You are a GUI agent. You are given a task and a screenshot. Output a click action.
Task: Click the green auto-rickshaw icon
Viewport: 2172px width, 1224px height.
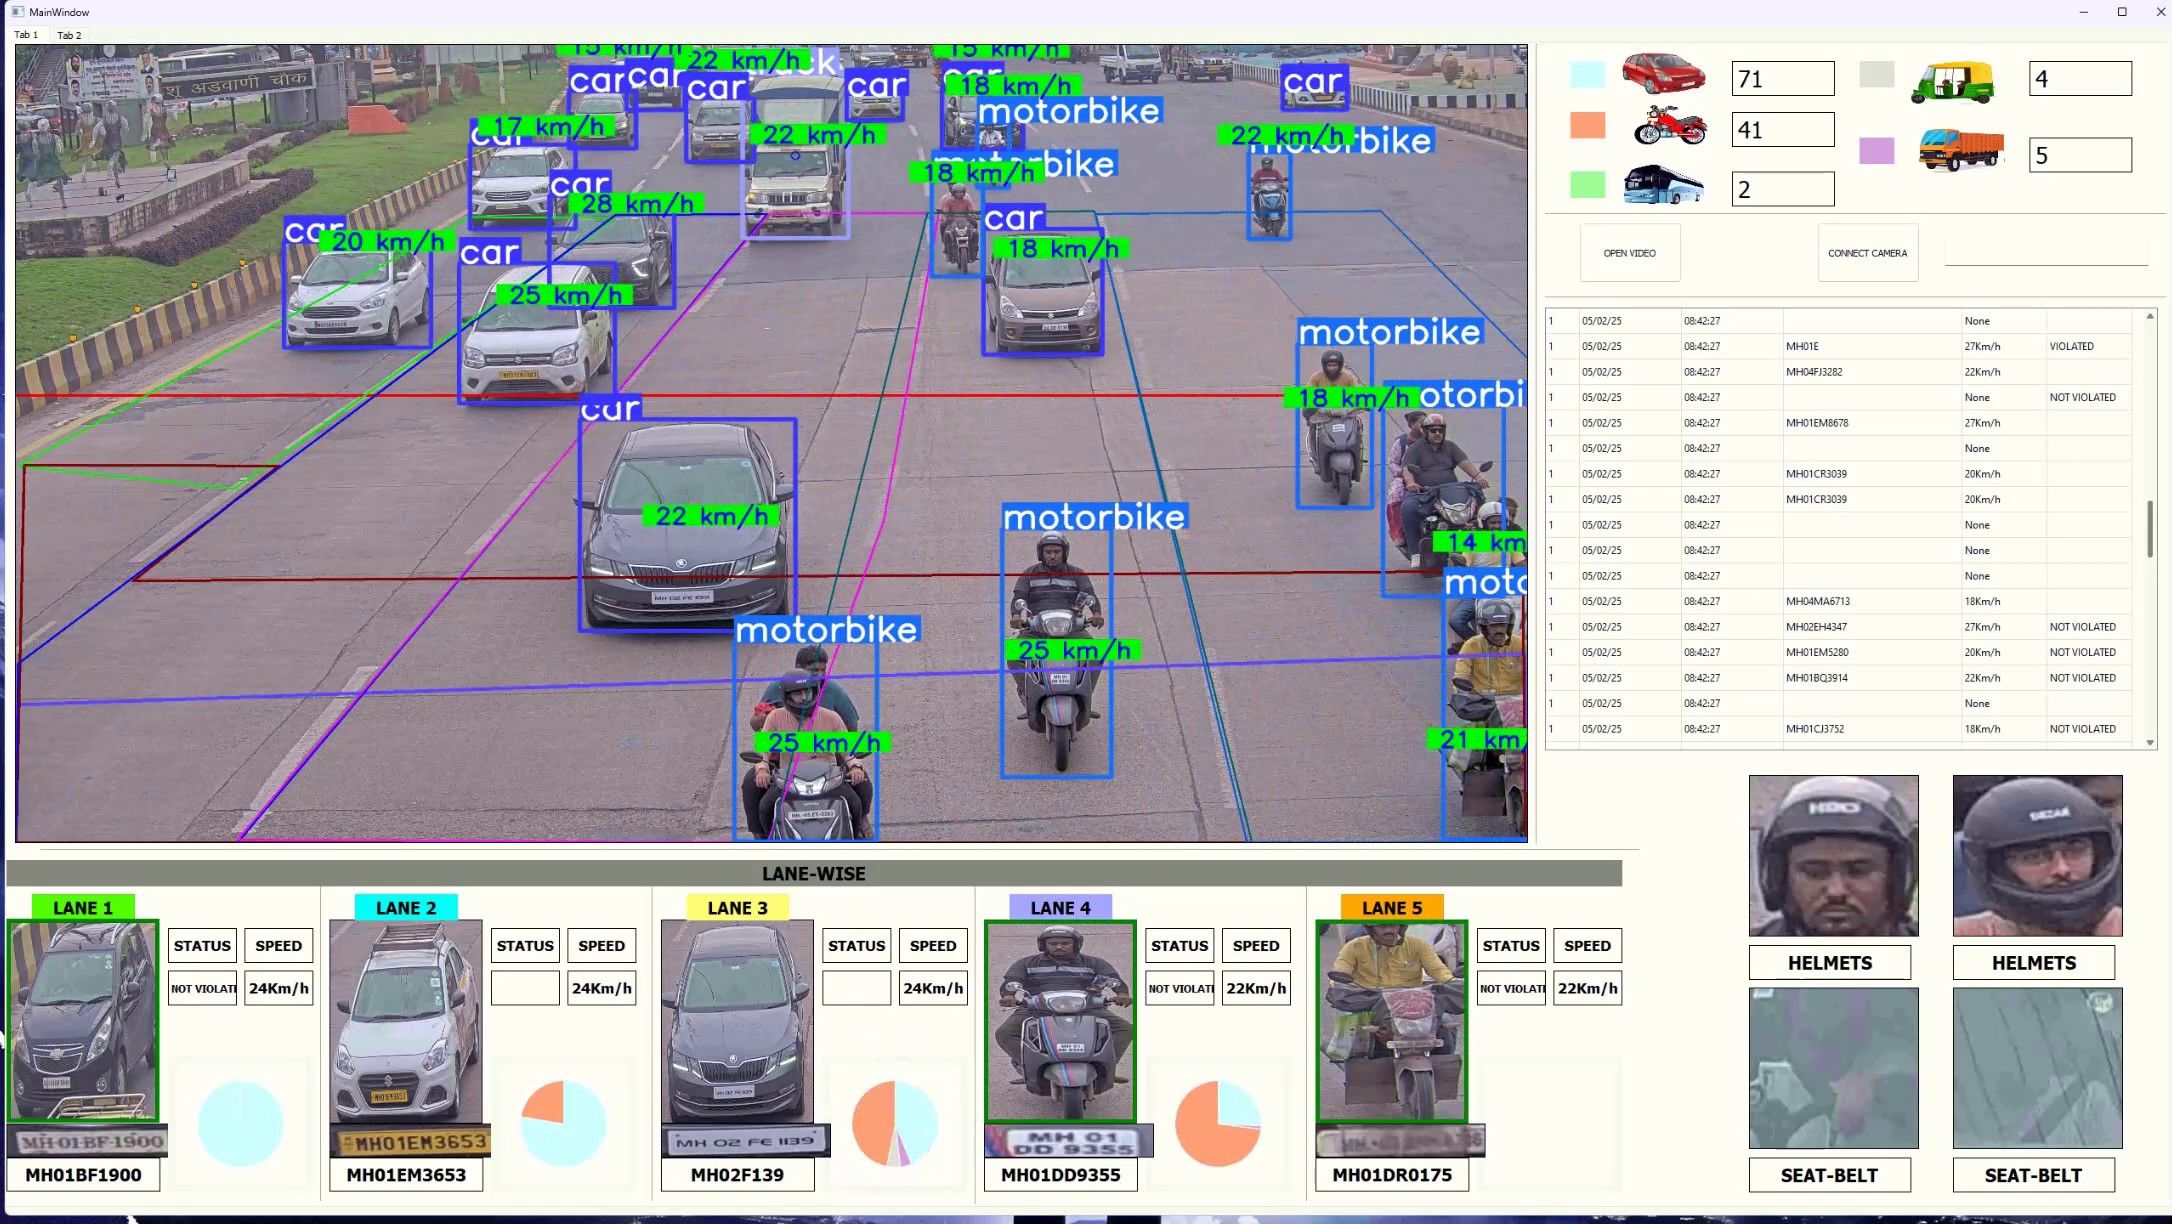click(1952, 82)
